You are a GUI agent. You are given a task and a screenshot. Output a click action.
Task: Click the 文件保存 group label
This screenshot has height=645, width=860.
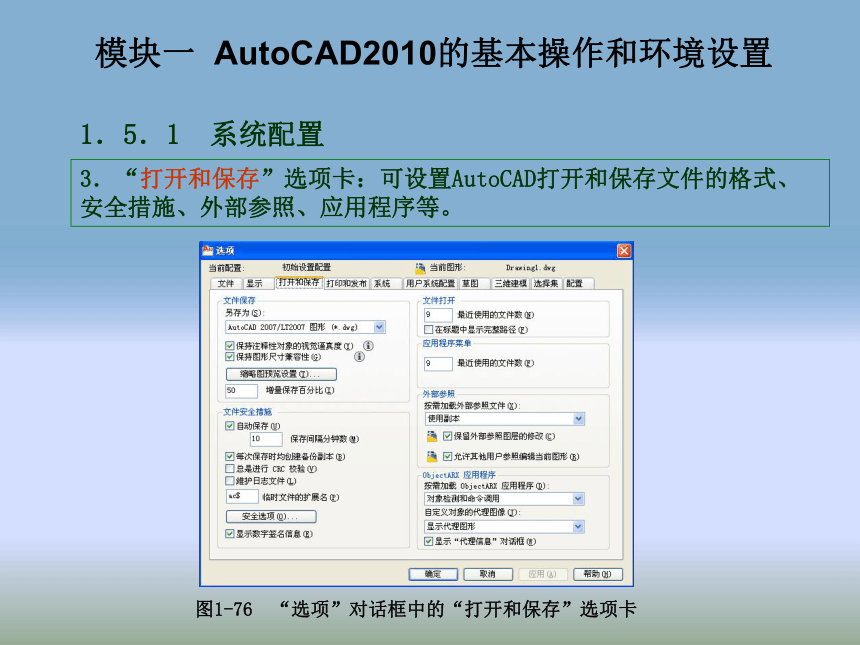(239, 300)
